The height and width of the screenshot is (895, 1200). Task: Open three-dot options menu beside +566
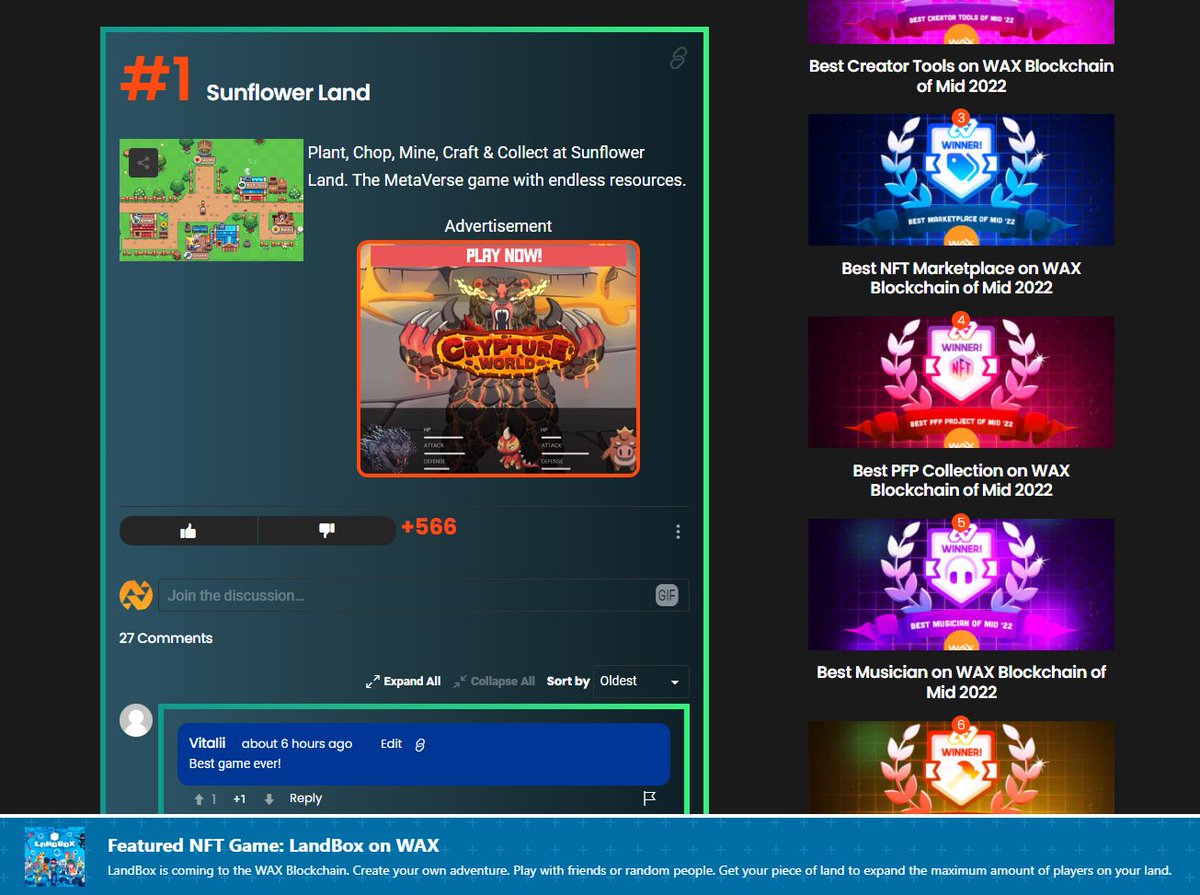click(678, 532)
